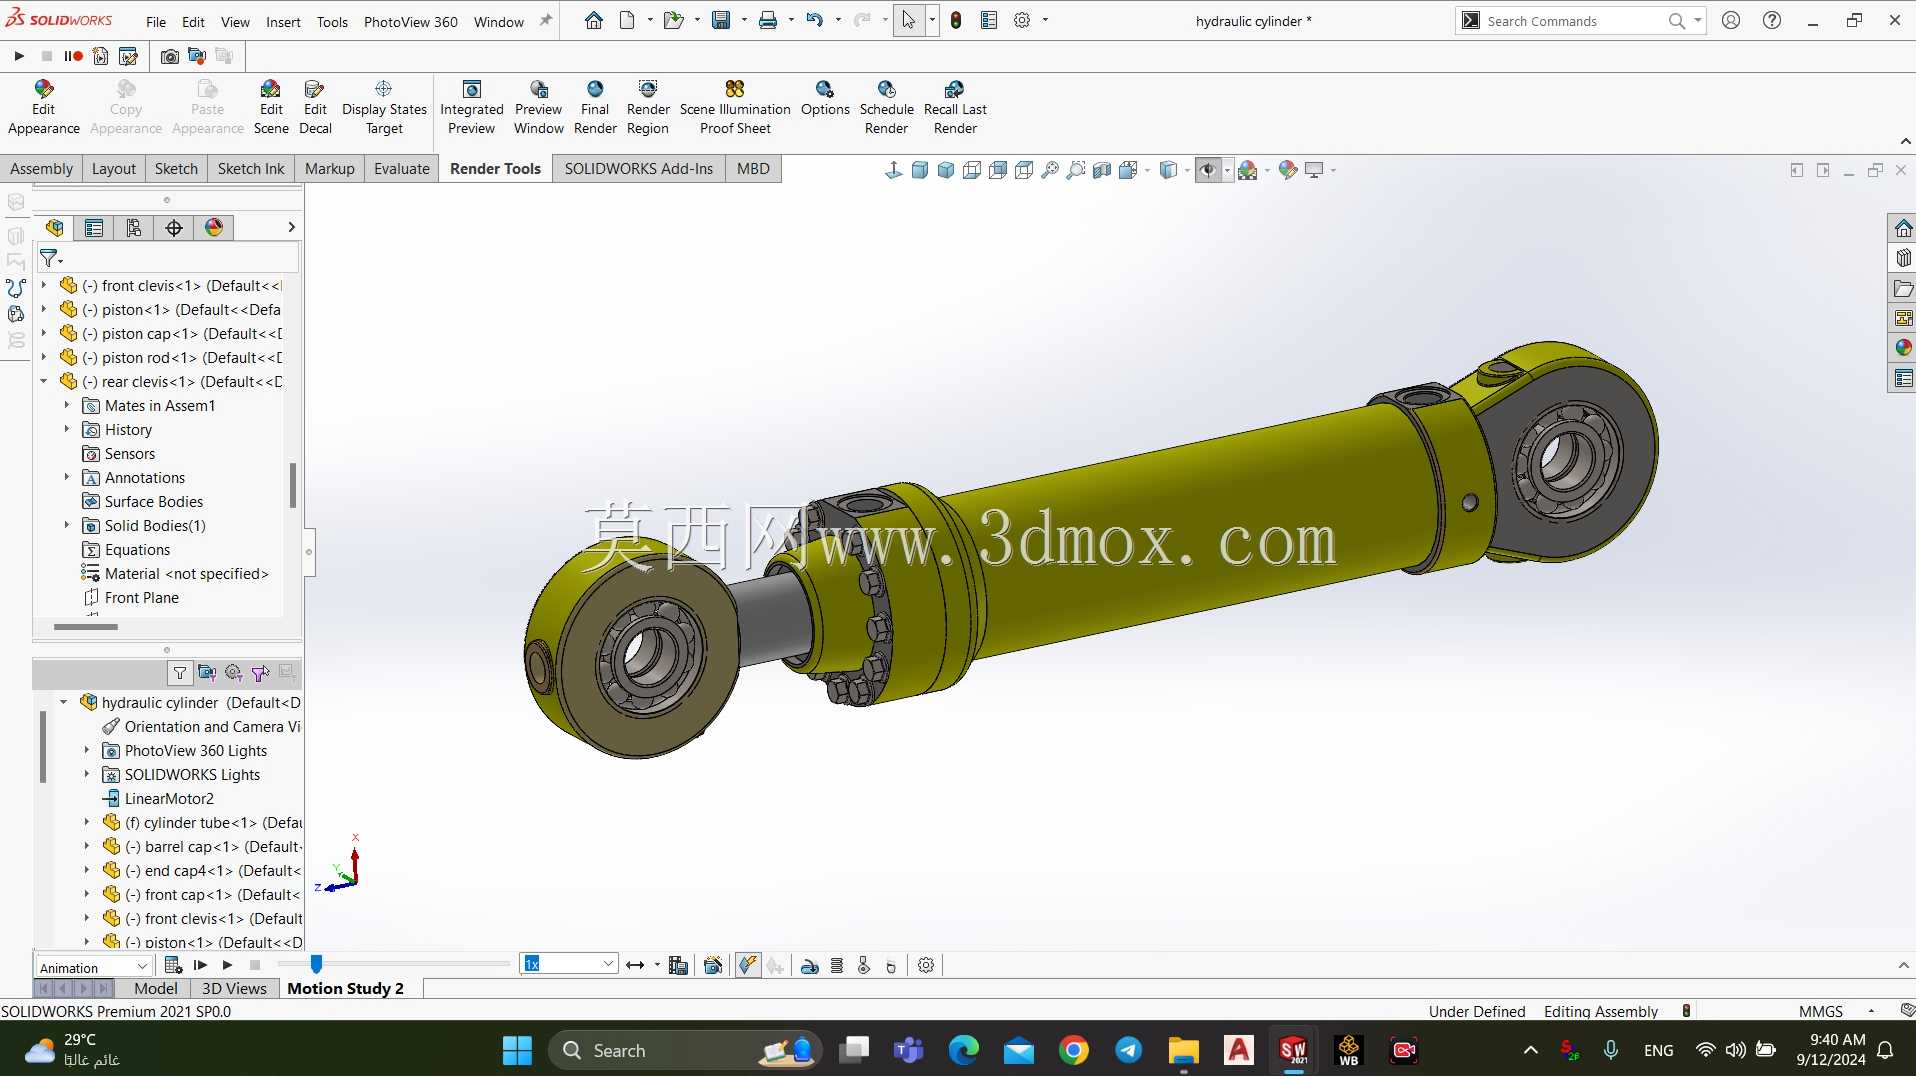Open the FeatureManager design tree tab
The width and height of the screenshot is (1916, 1076).
(54, 228)
